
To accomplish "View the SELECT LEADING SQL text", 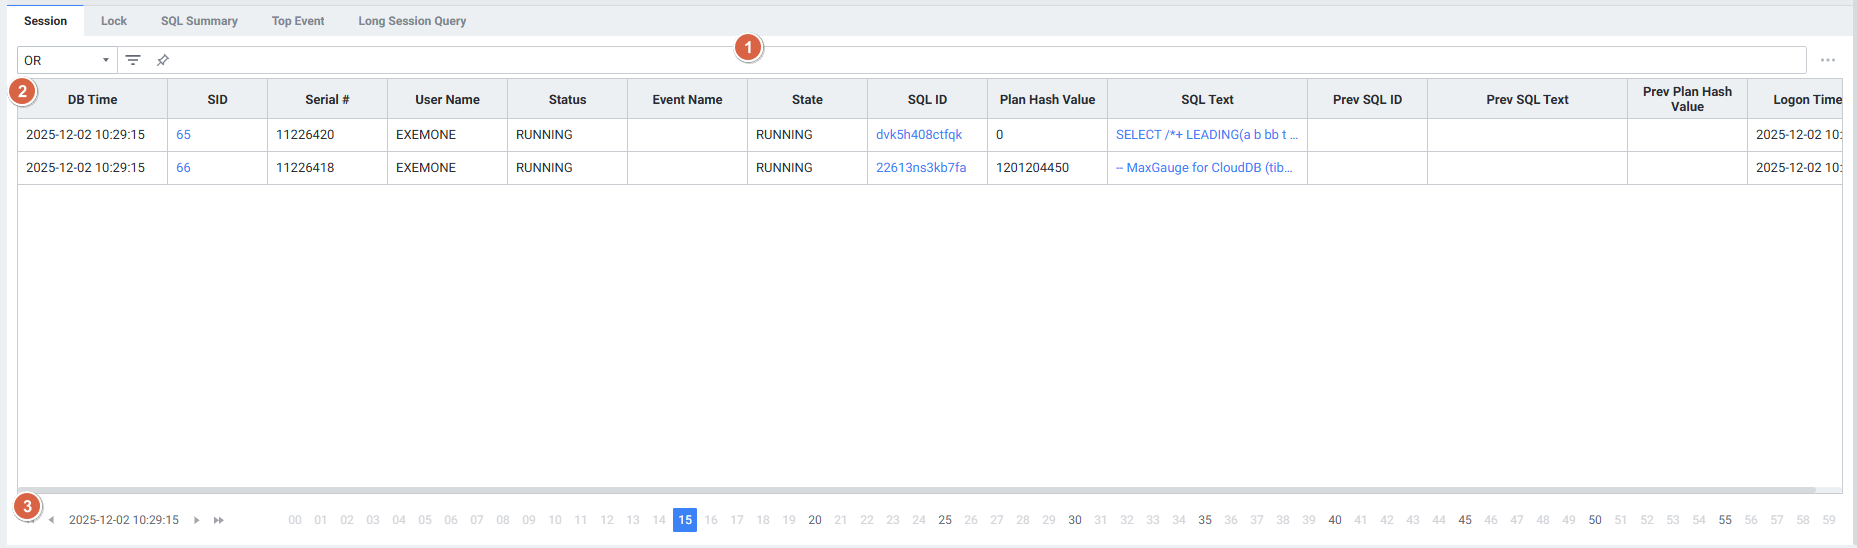I will (x=1206, y=135).
